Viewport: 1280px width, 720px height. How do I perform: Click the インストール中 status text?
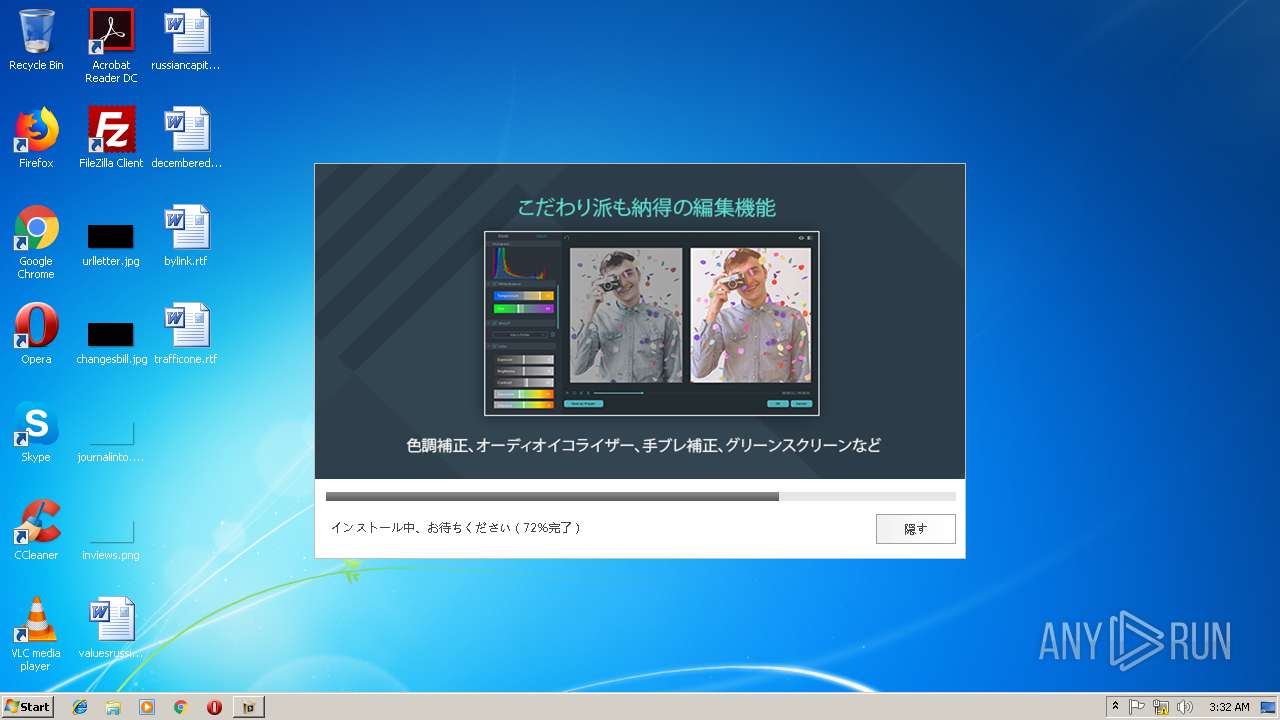coord(455,527)
